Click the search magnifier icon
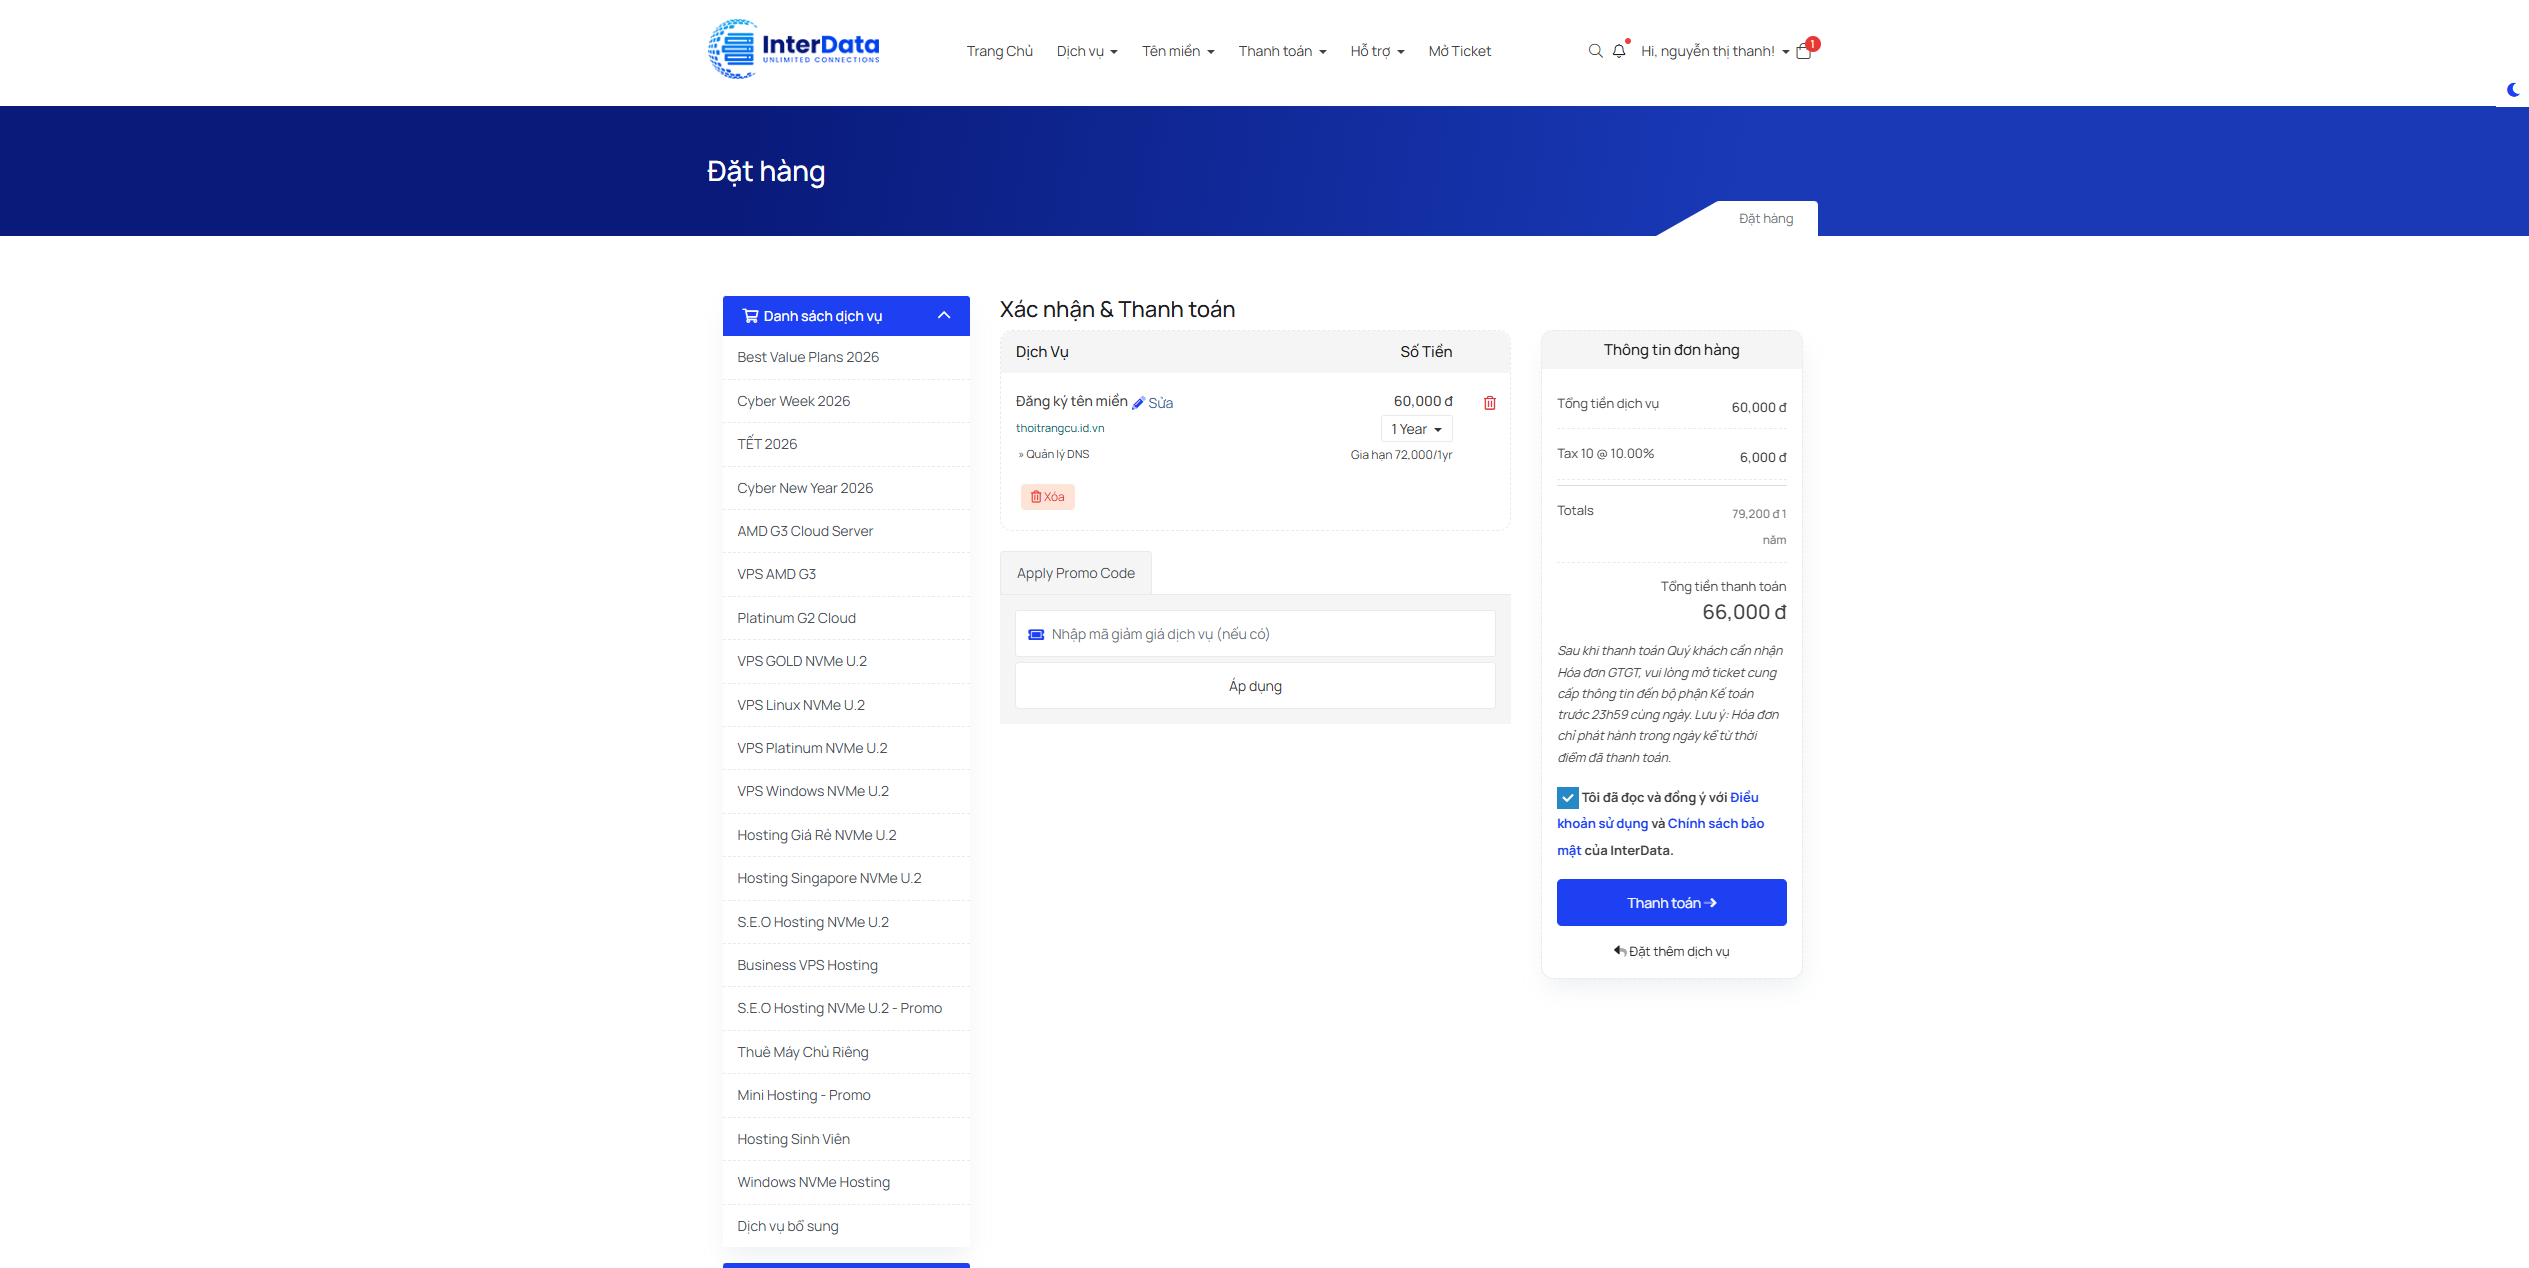 click(1595, 51)
